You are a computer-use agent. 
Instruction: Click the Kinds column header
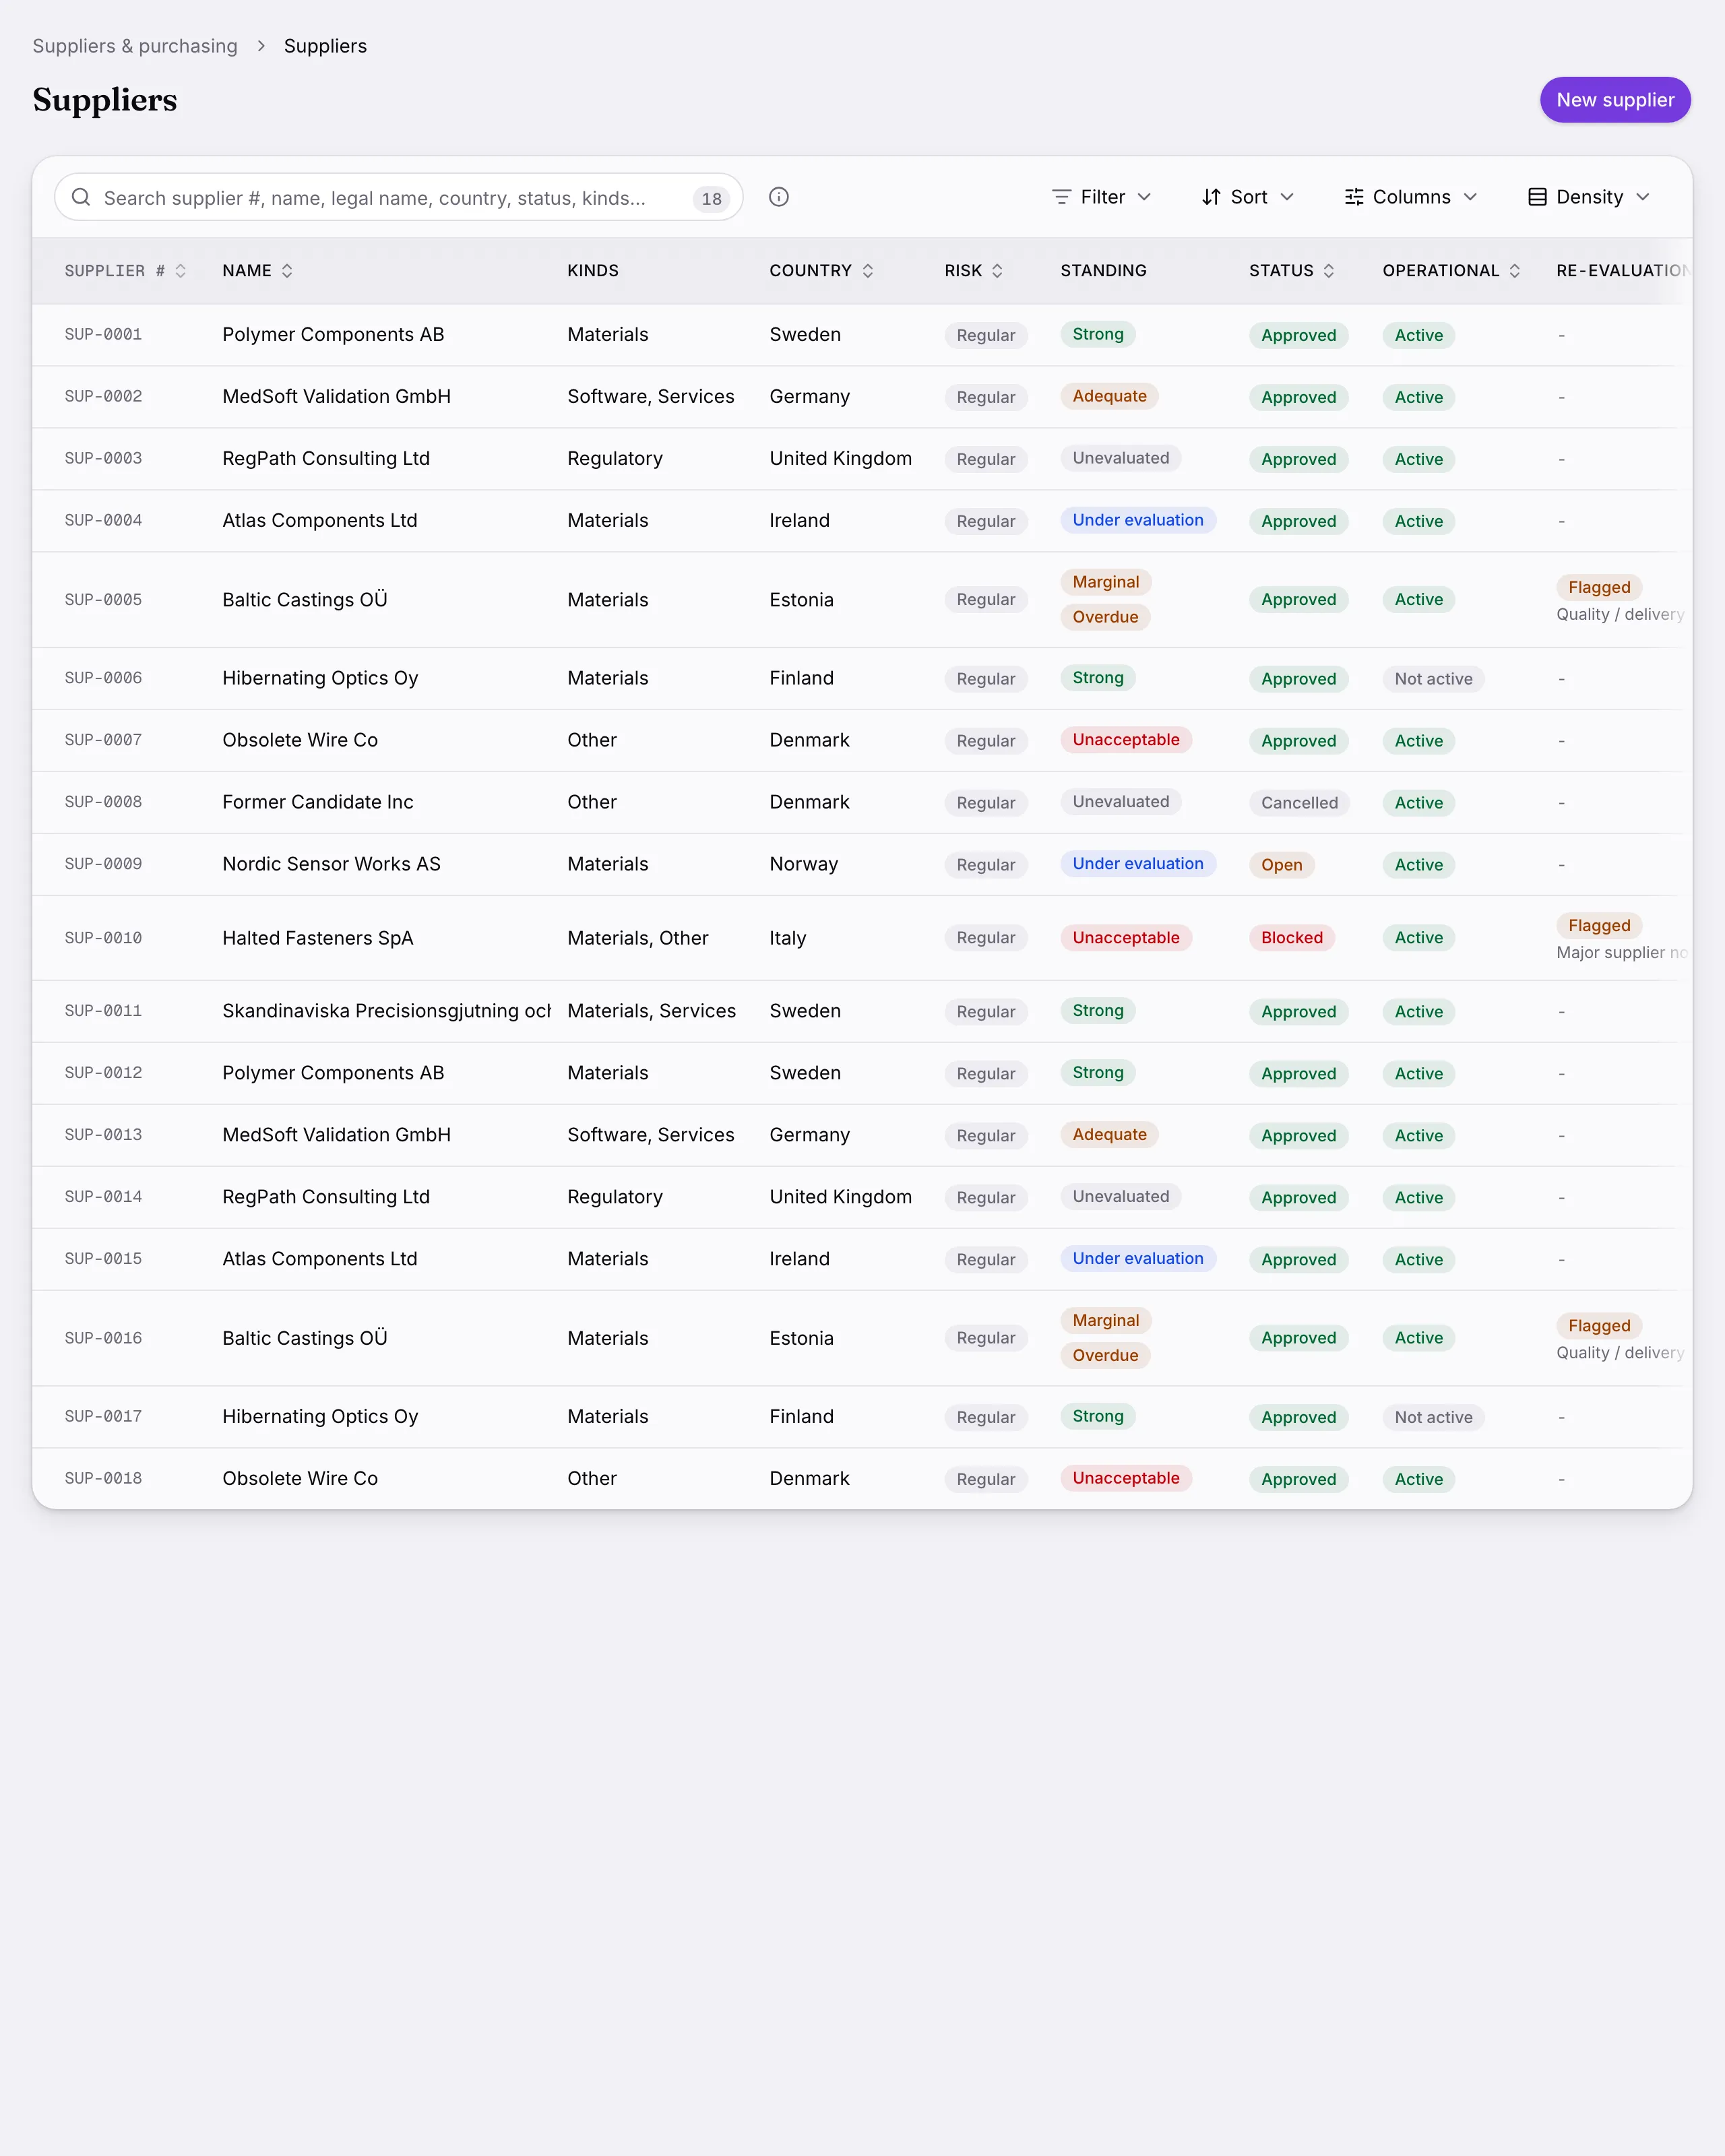[593, 271]
